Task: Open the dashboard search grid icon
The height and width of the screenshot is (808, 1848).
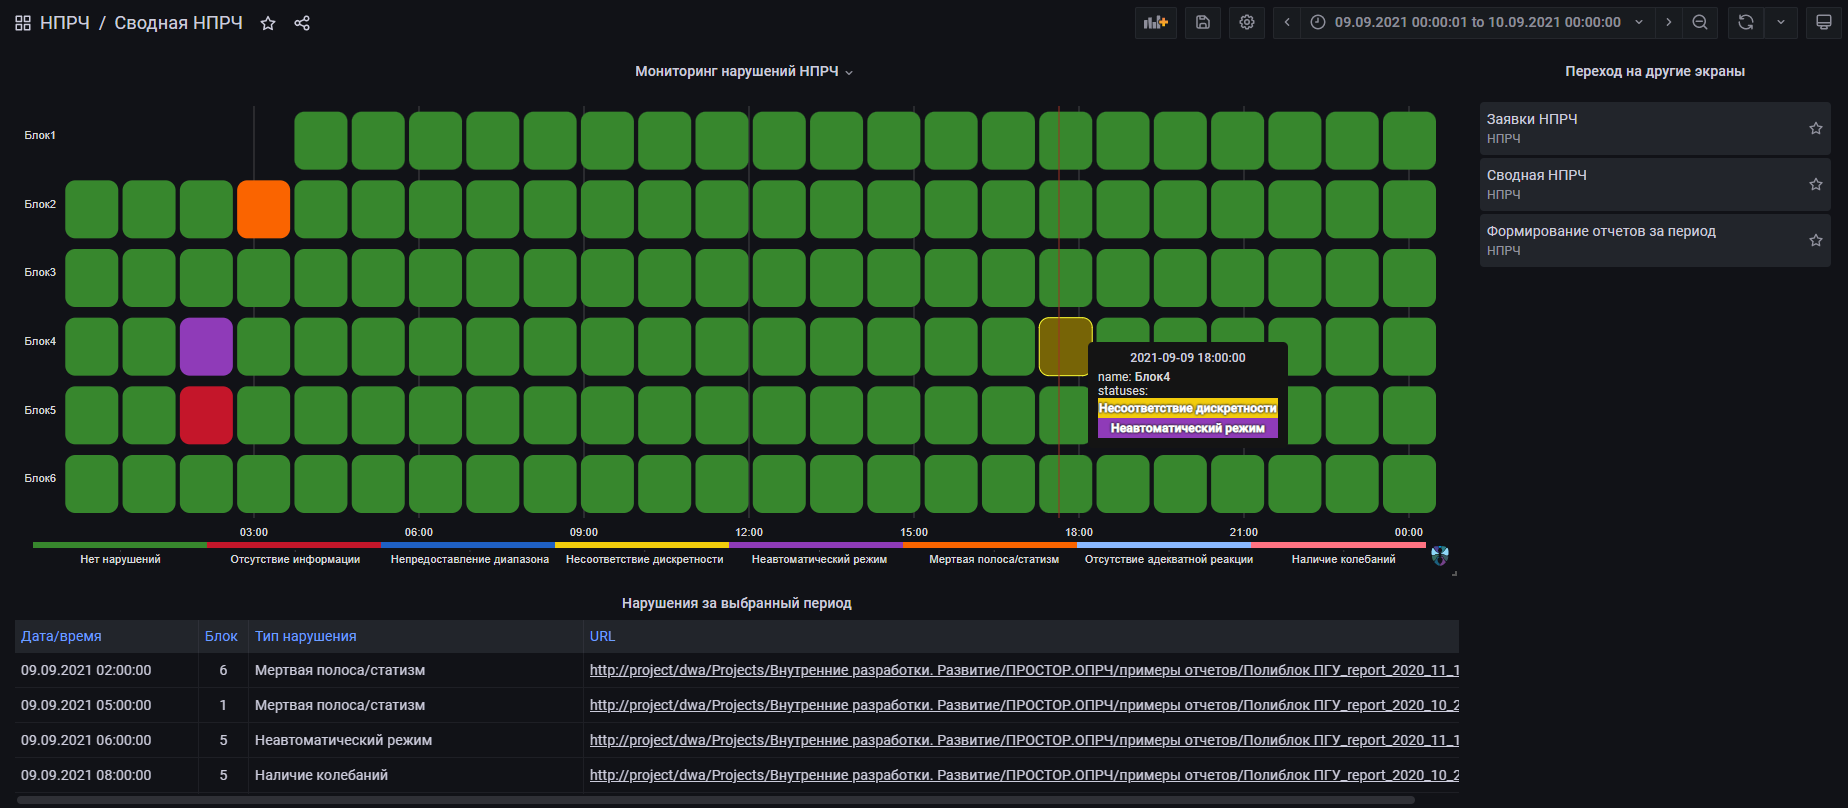Action: pyautogui.click(x=23, y=23)
